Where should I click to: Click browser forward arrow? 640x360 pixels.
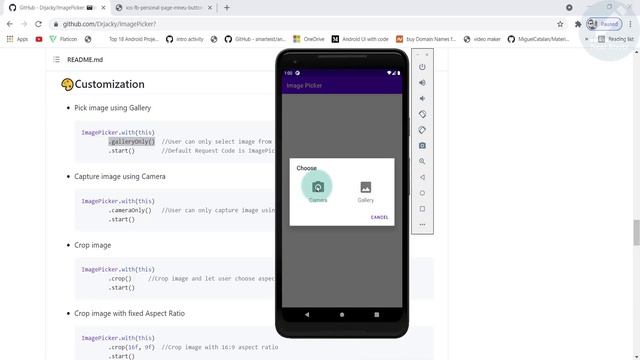point(24,24)
